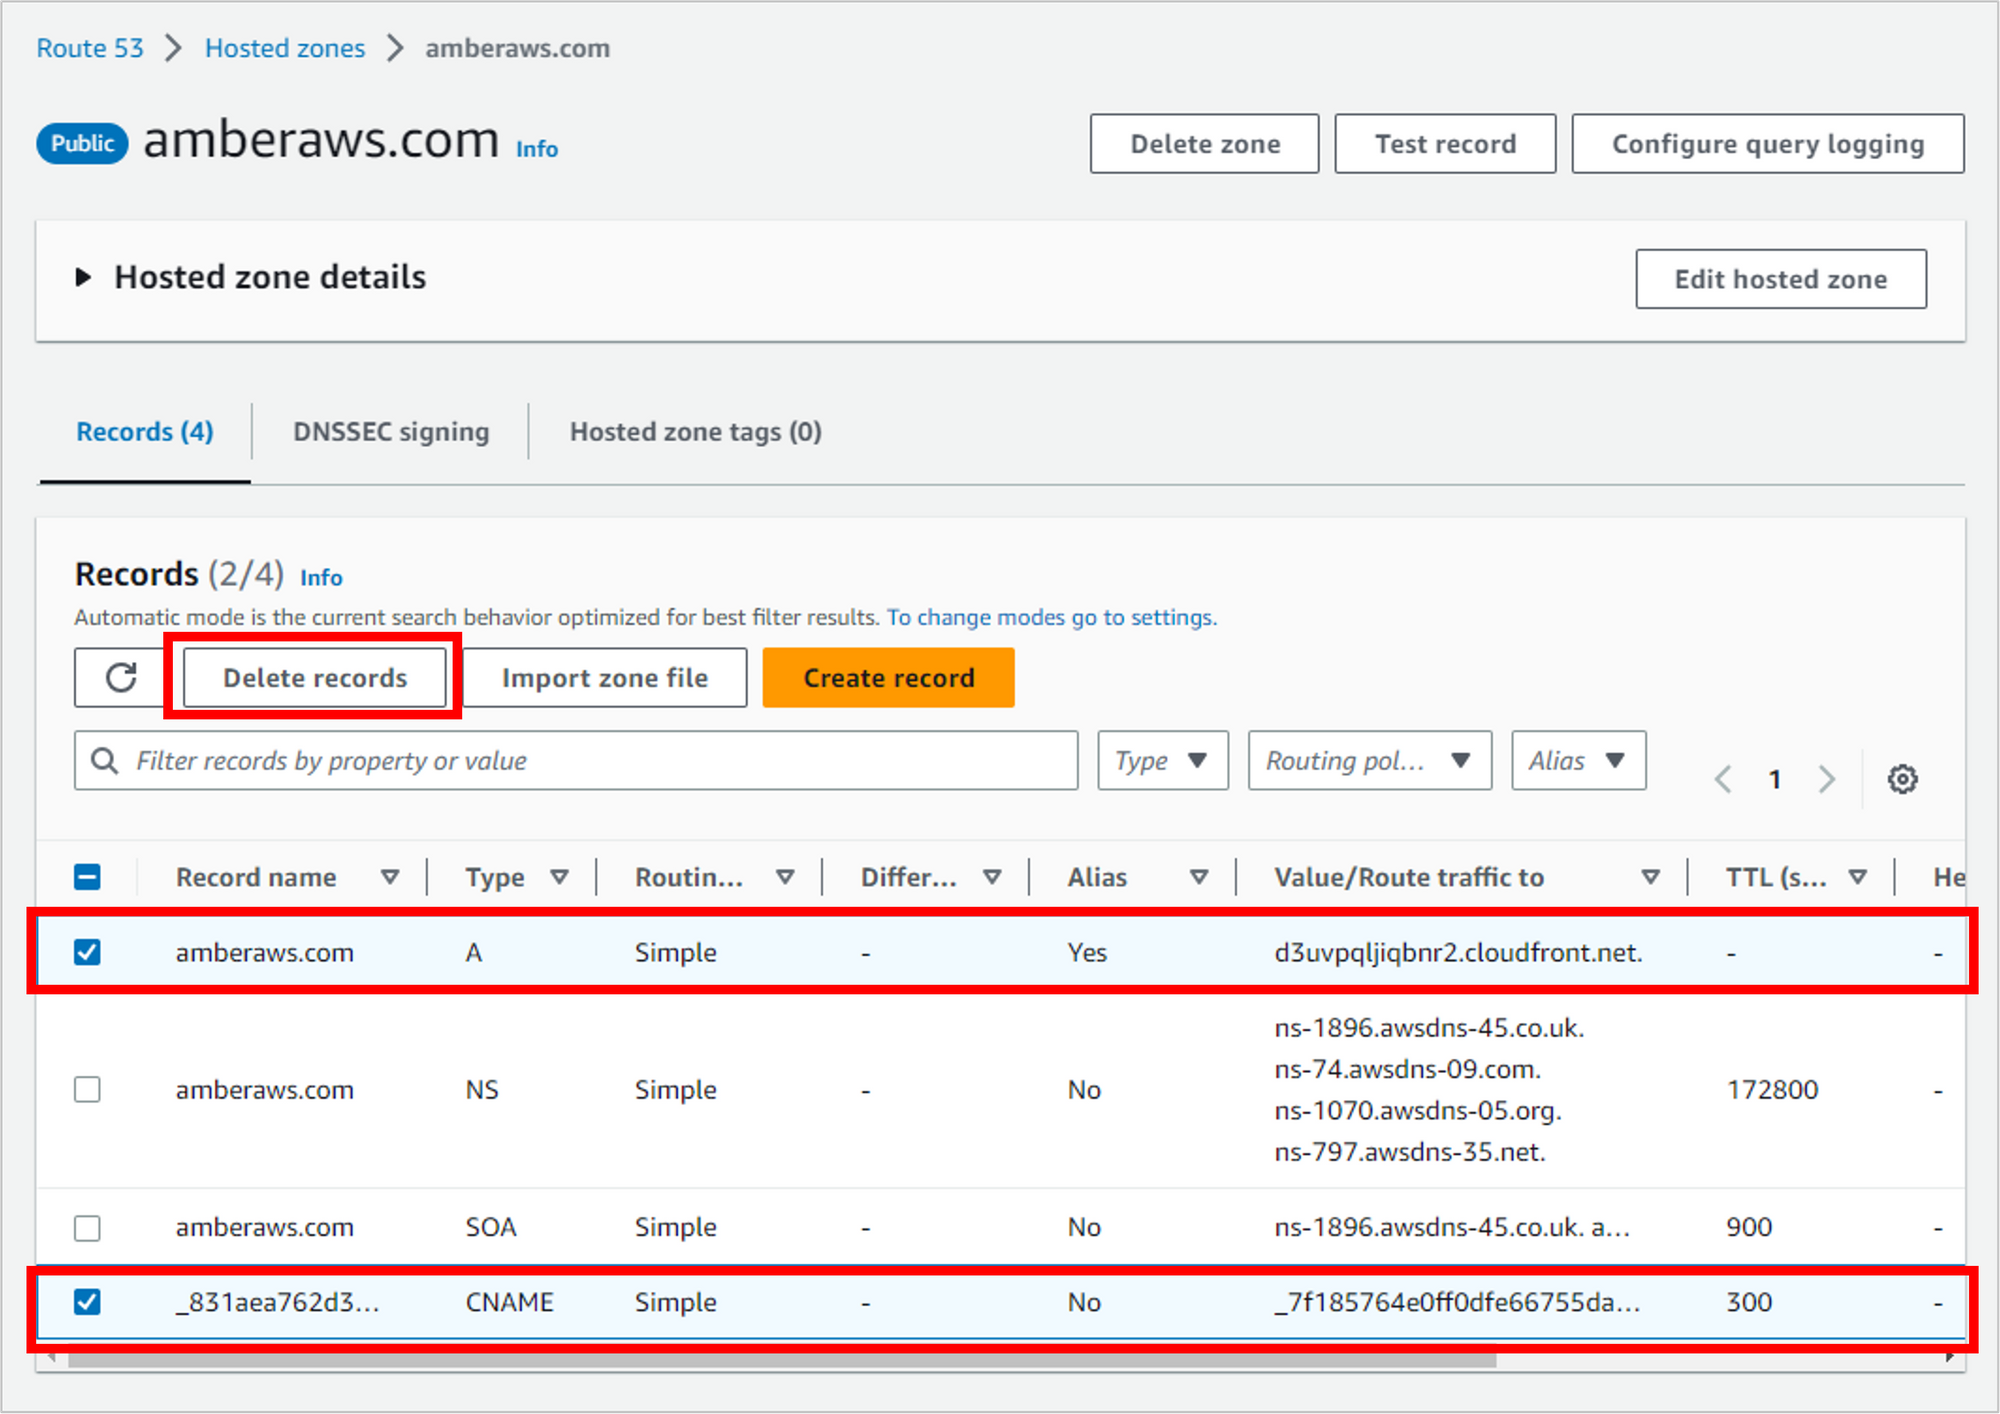Click Import zone file button
The width and height of the screenshot is (2000, 1414).
605,678
